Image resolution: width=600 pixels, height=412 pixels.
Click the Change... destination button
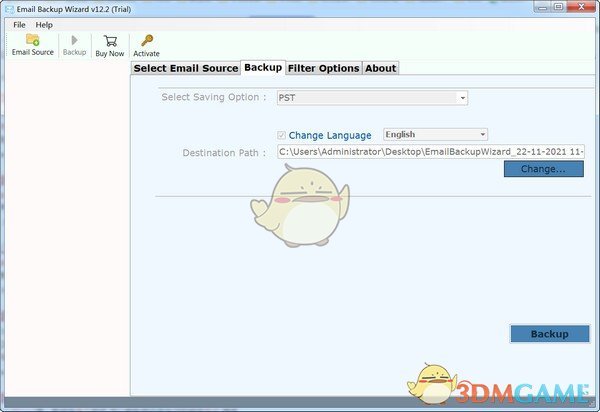pos(544,169)
